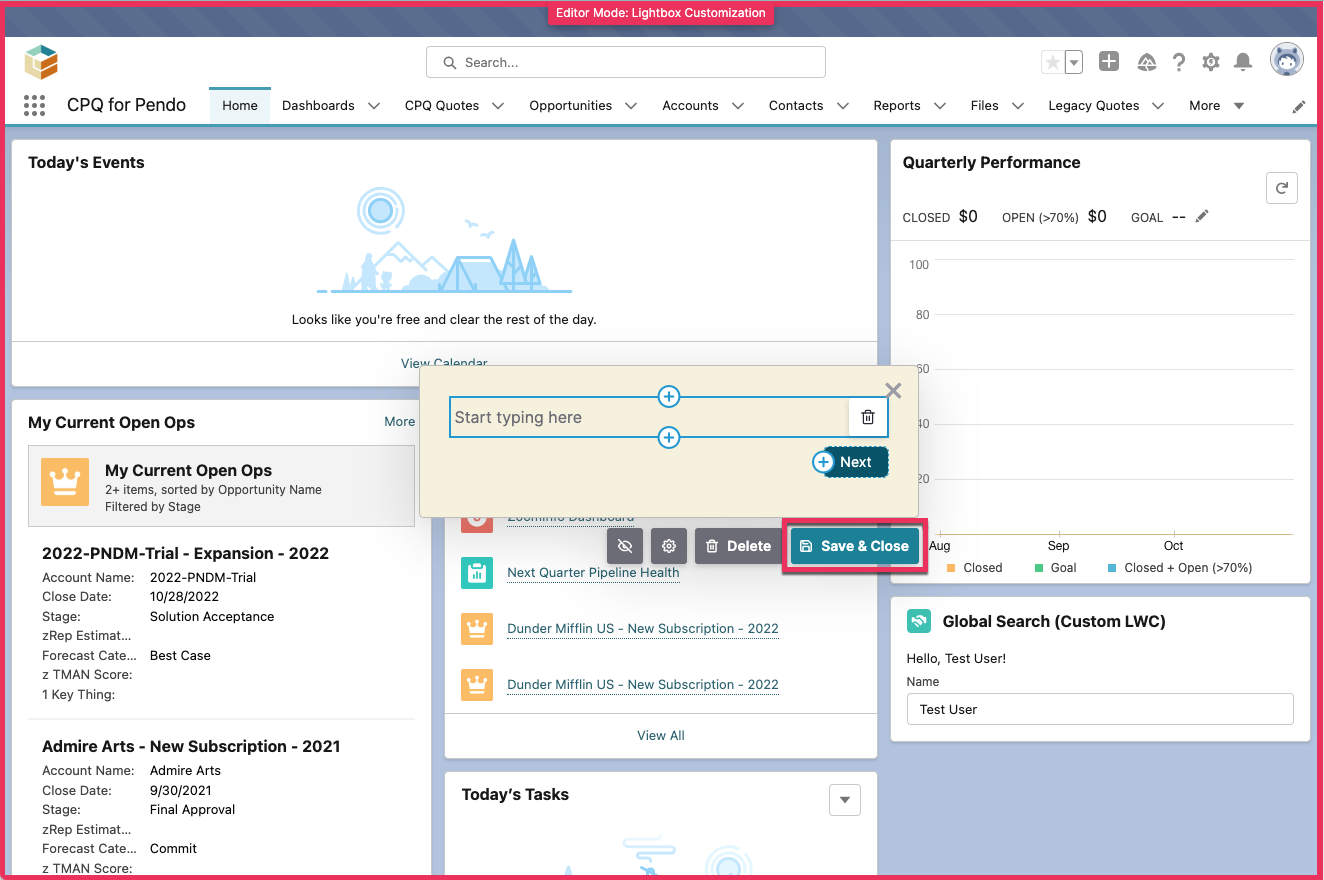
Task: Select the Home tab
Action: 240,105
